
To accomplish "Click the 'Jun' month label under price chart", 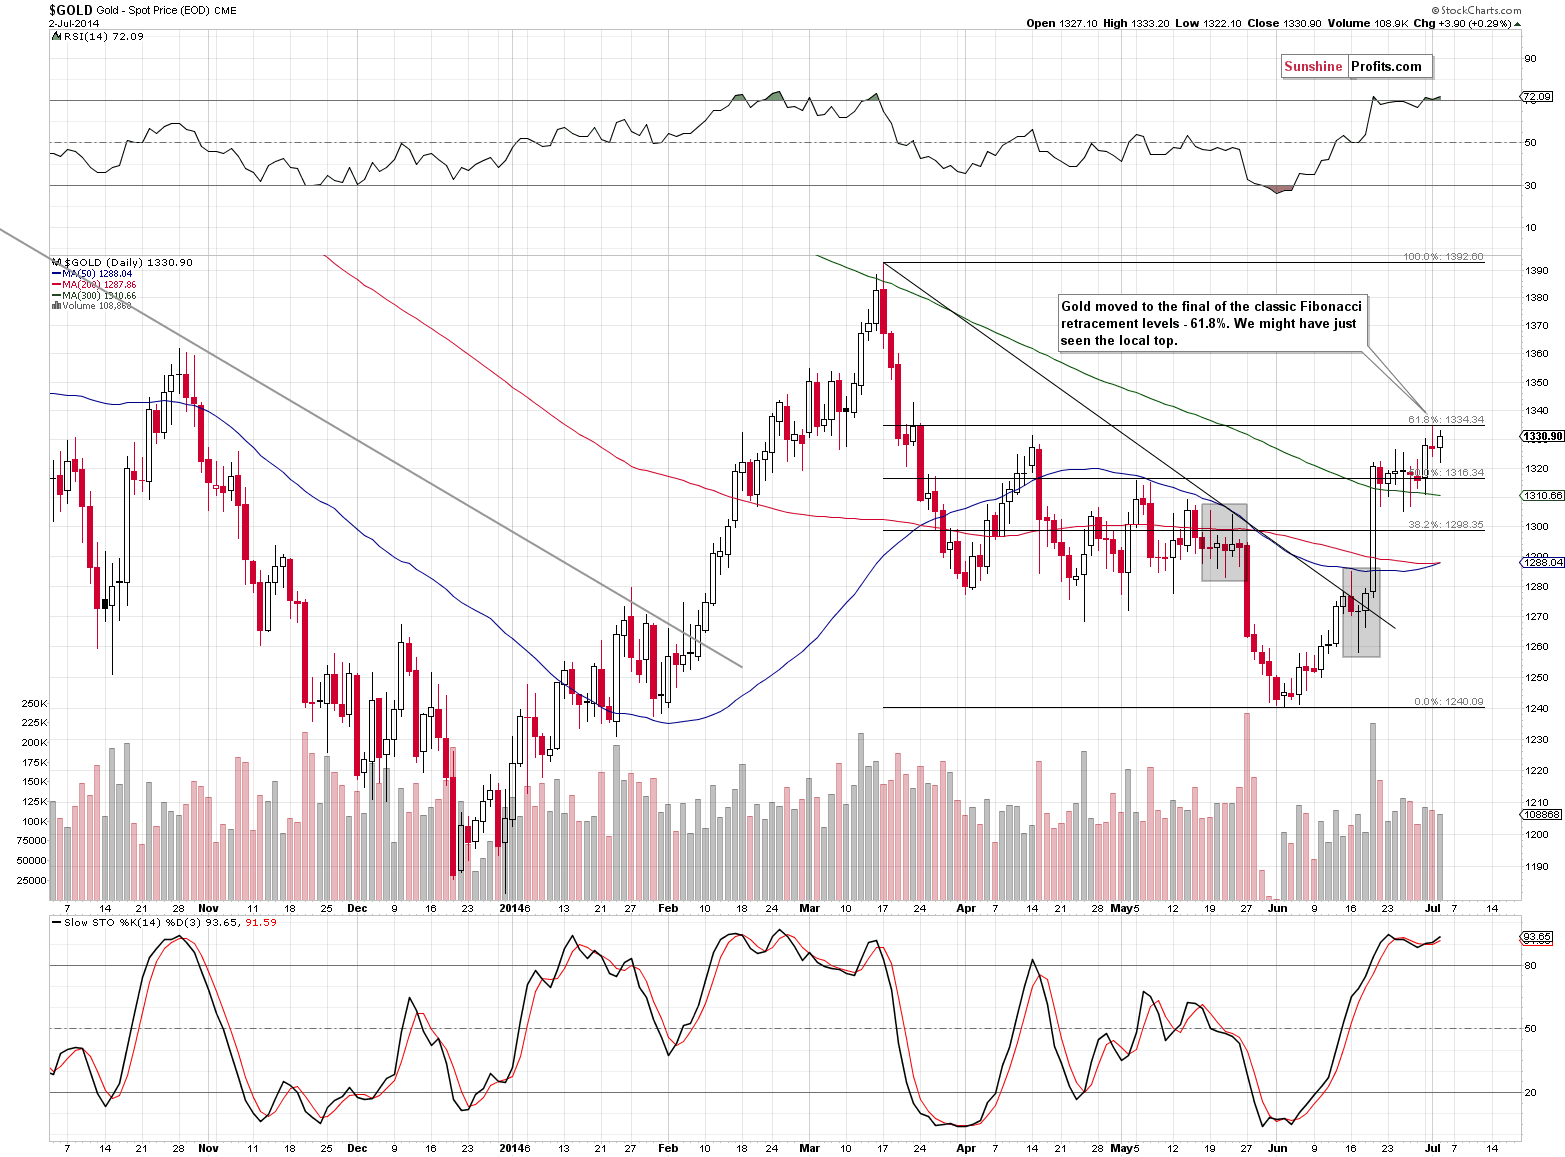I will pyautogui.click(x=1277, y=909).
